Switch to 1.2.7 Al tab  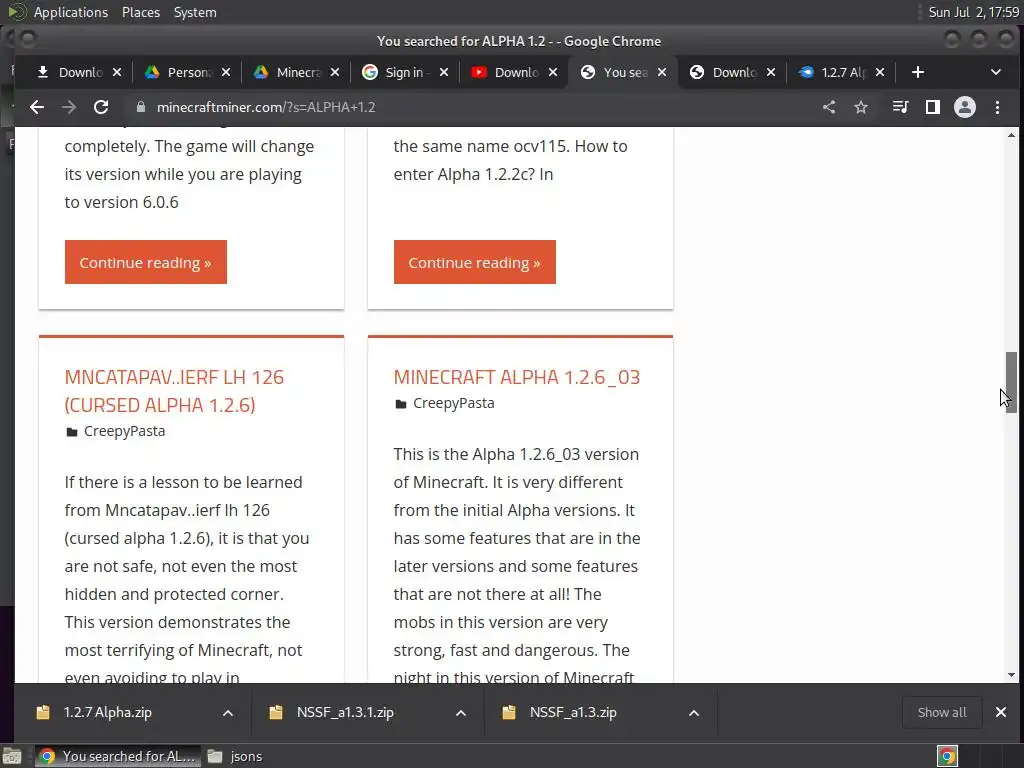pos(841,72)
